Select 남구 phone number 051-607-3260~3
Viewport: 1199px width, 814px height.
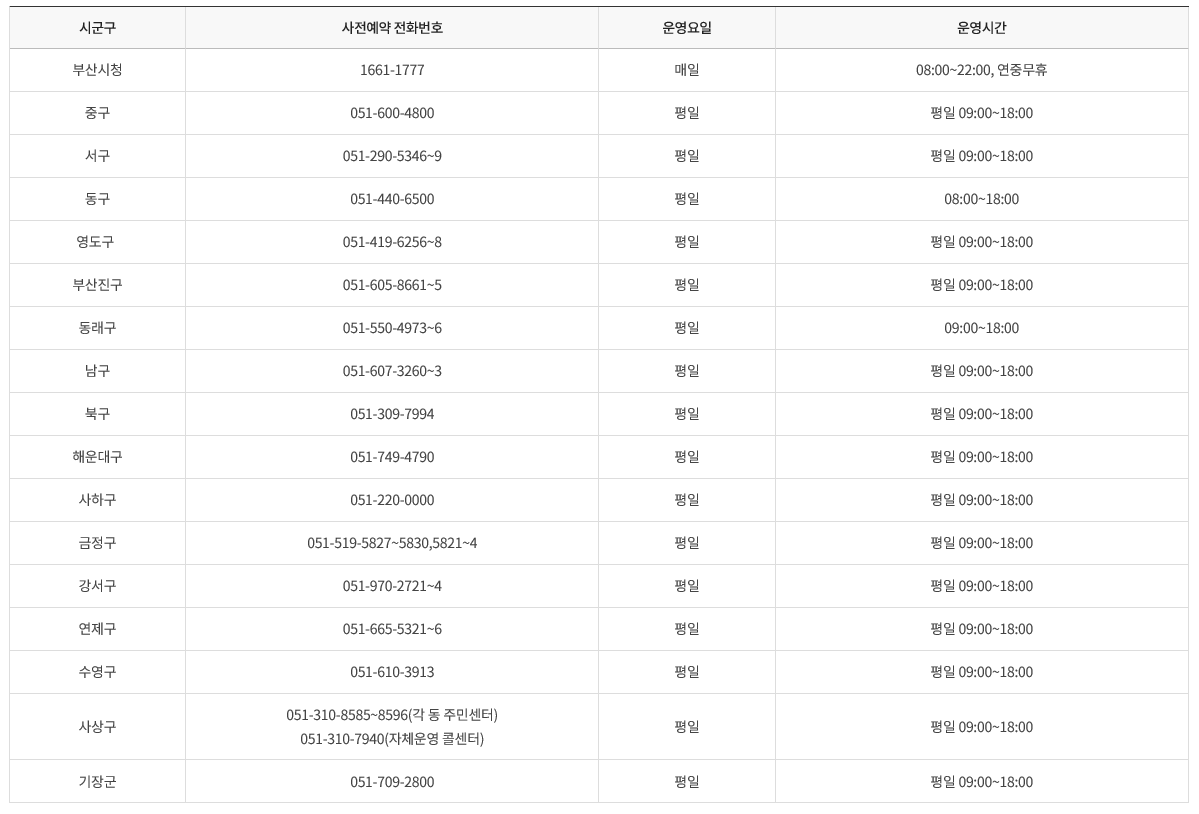click(392, 372)
